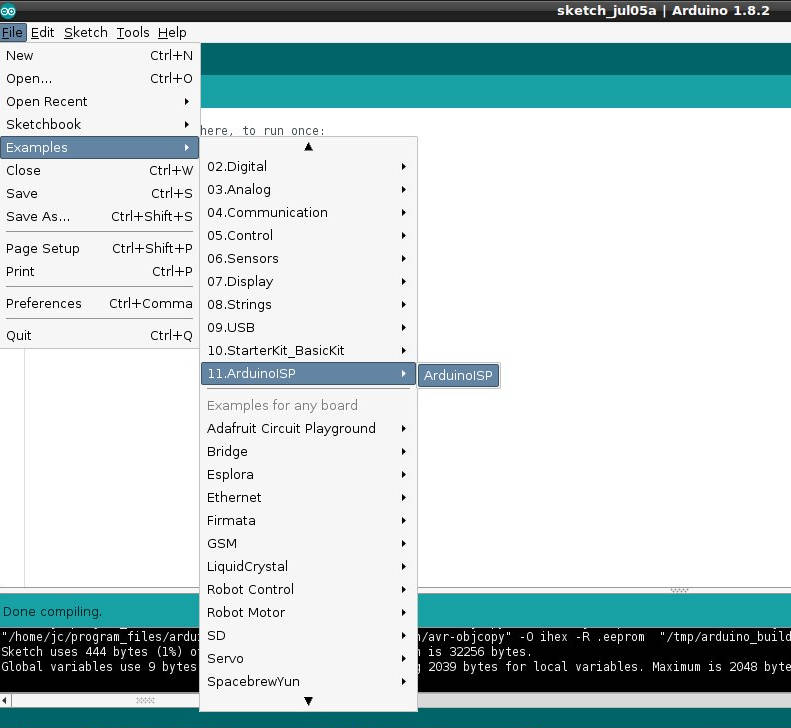Viewport: 791px width, 728px height.
Task: Click the console scrollbar left arrow
Action: 5,700
